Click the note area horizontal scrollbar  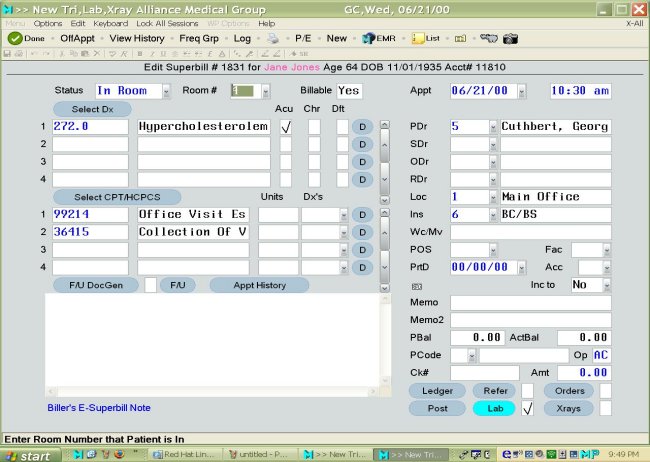(211, 391)
